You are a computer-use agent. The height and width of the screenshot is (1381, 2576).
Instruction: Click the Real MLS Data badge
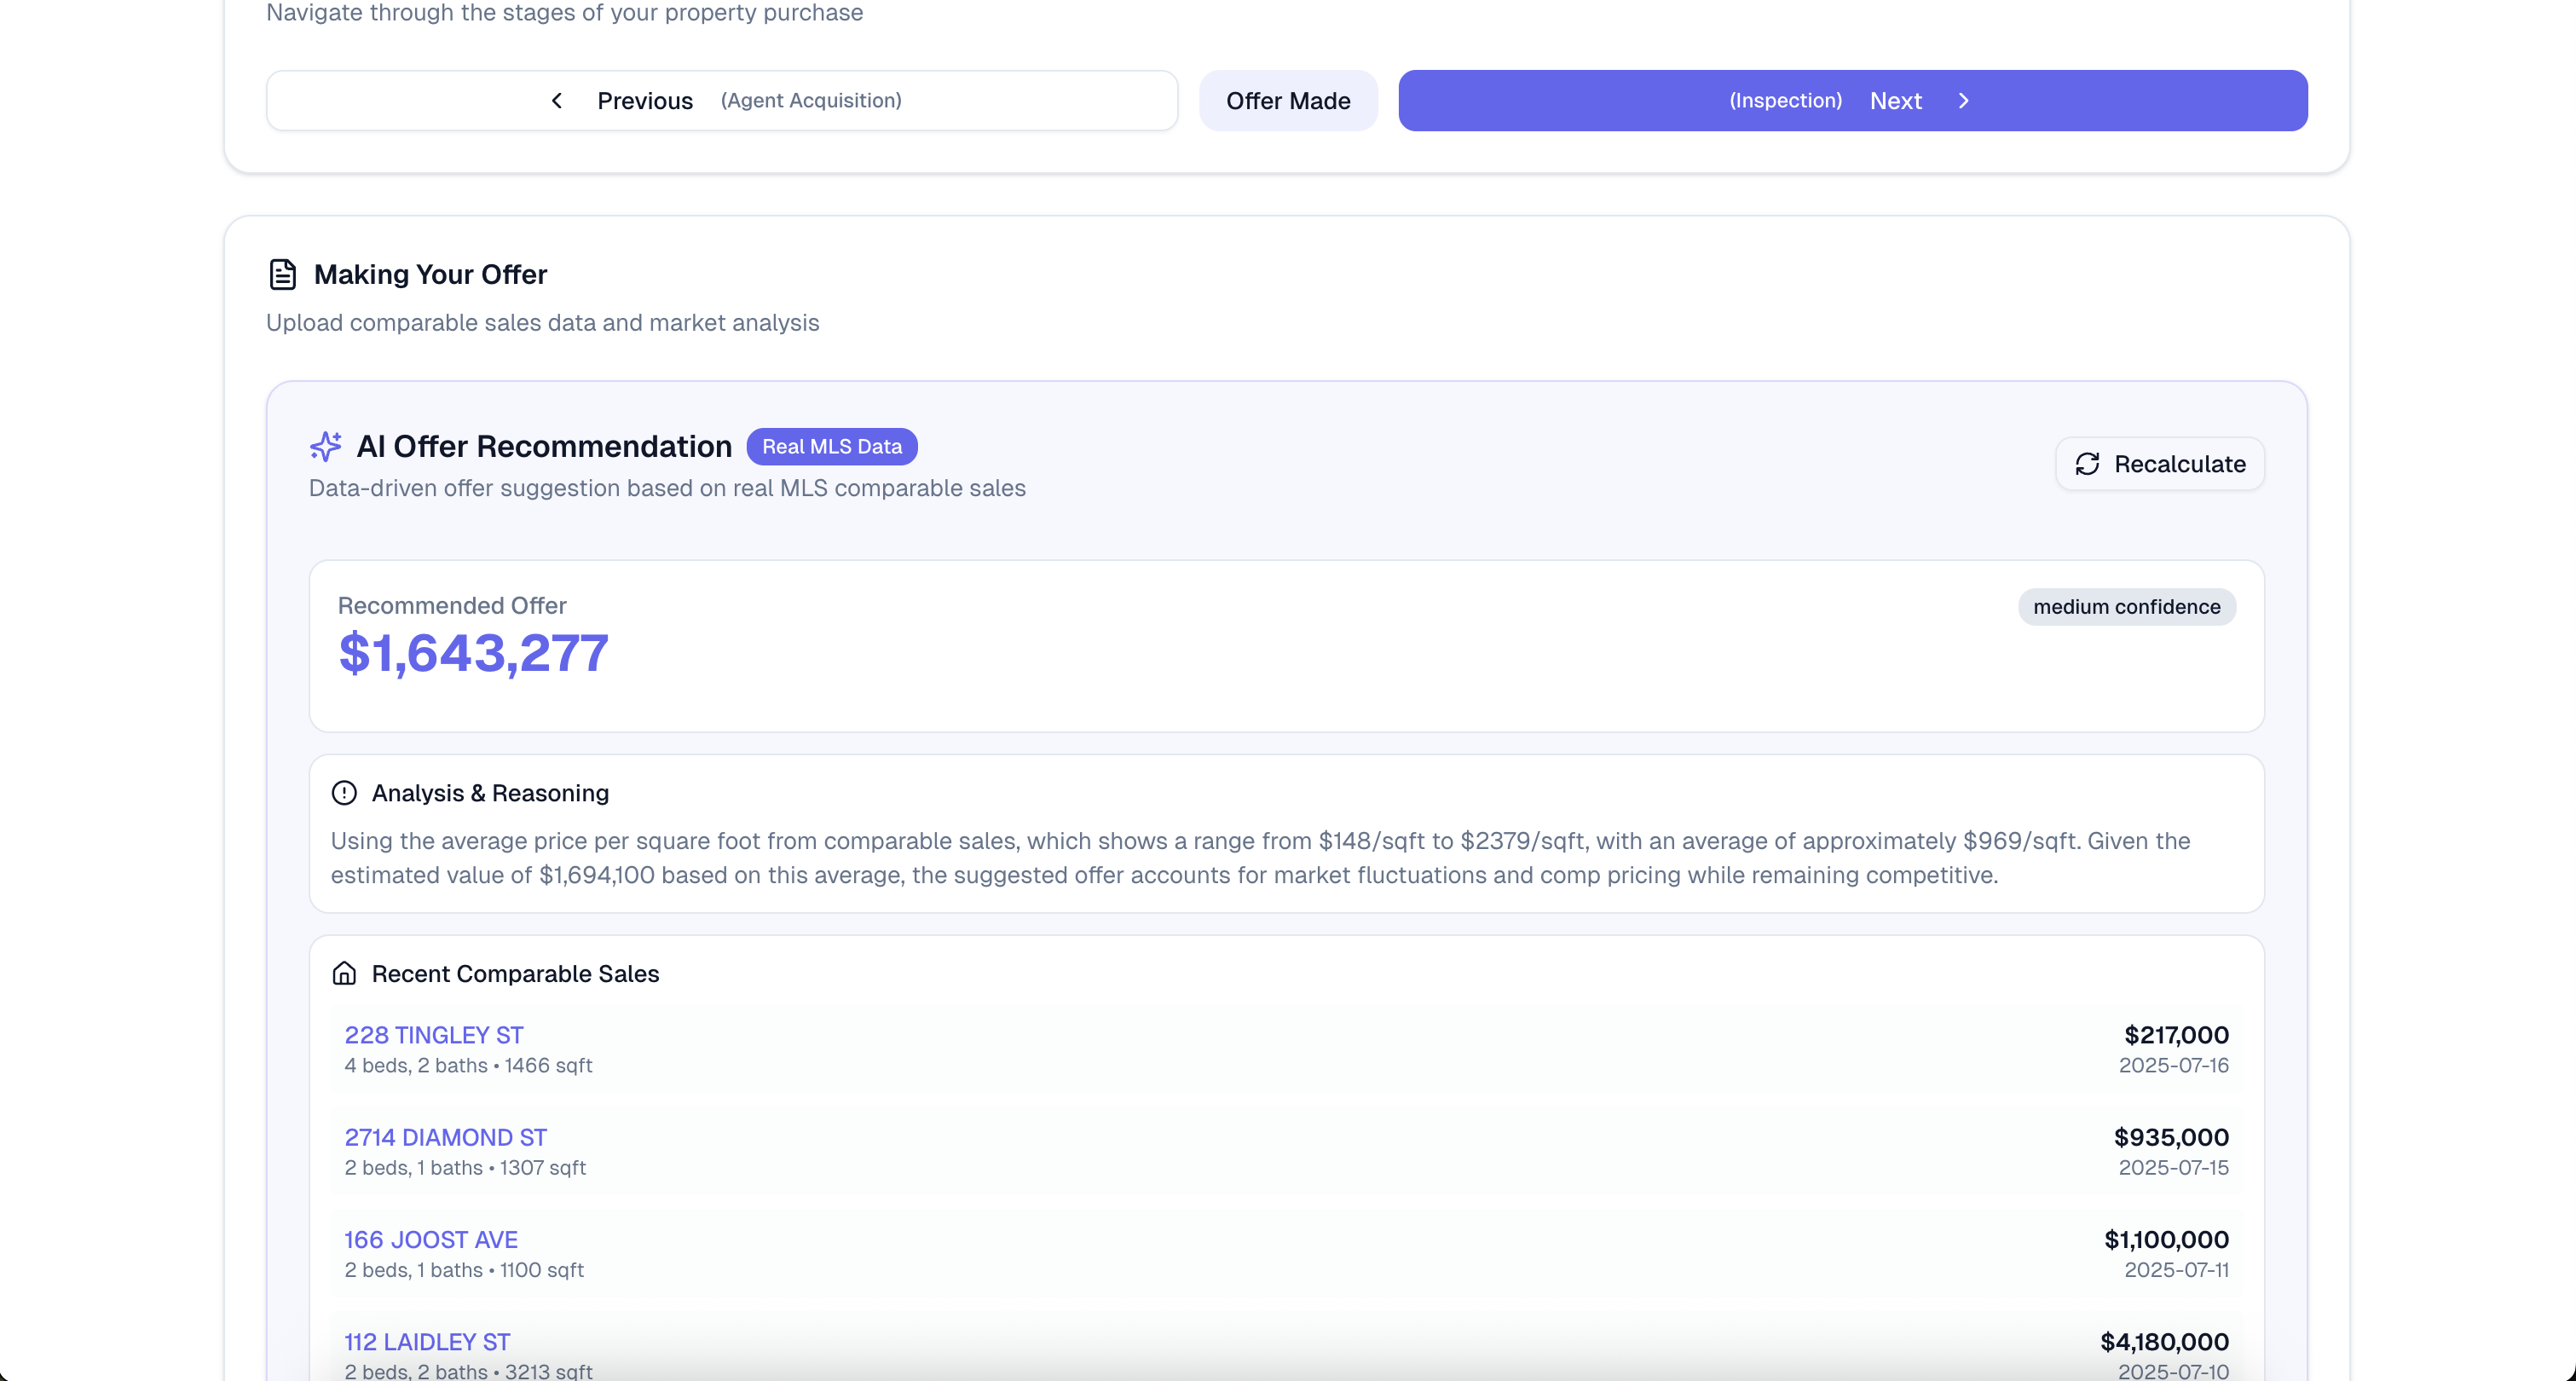(831, 446)
